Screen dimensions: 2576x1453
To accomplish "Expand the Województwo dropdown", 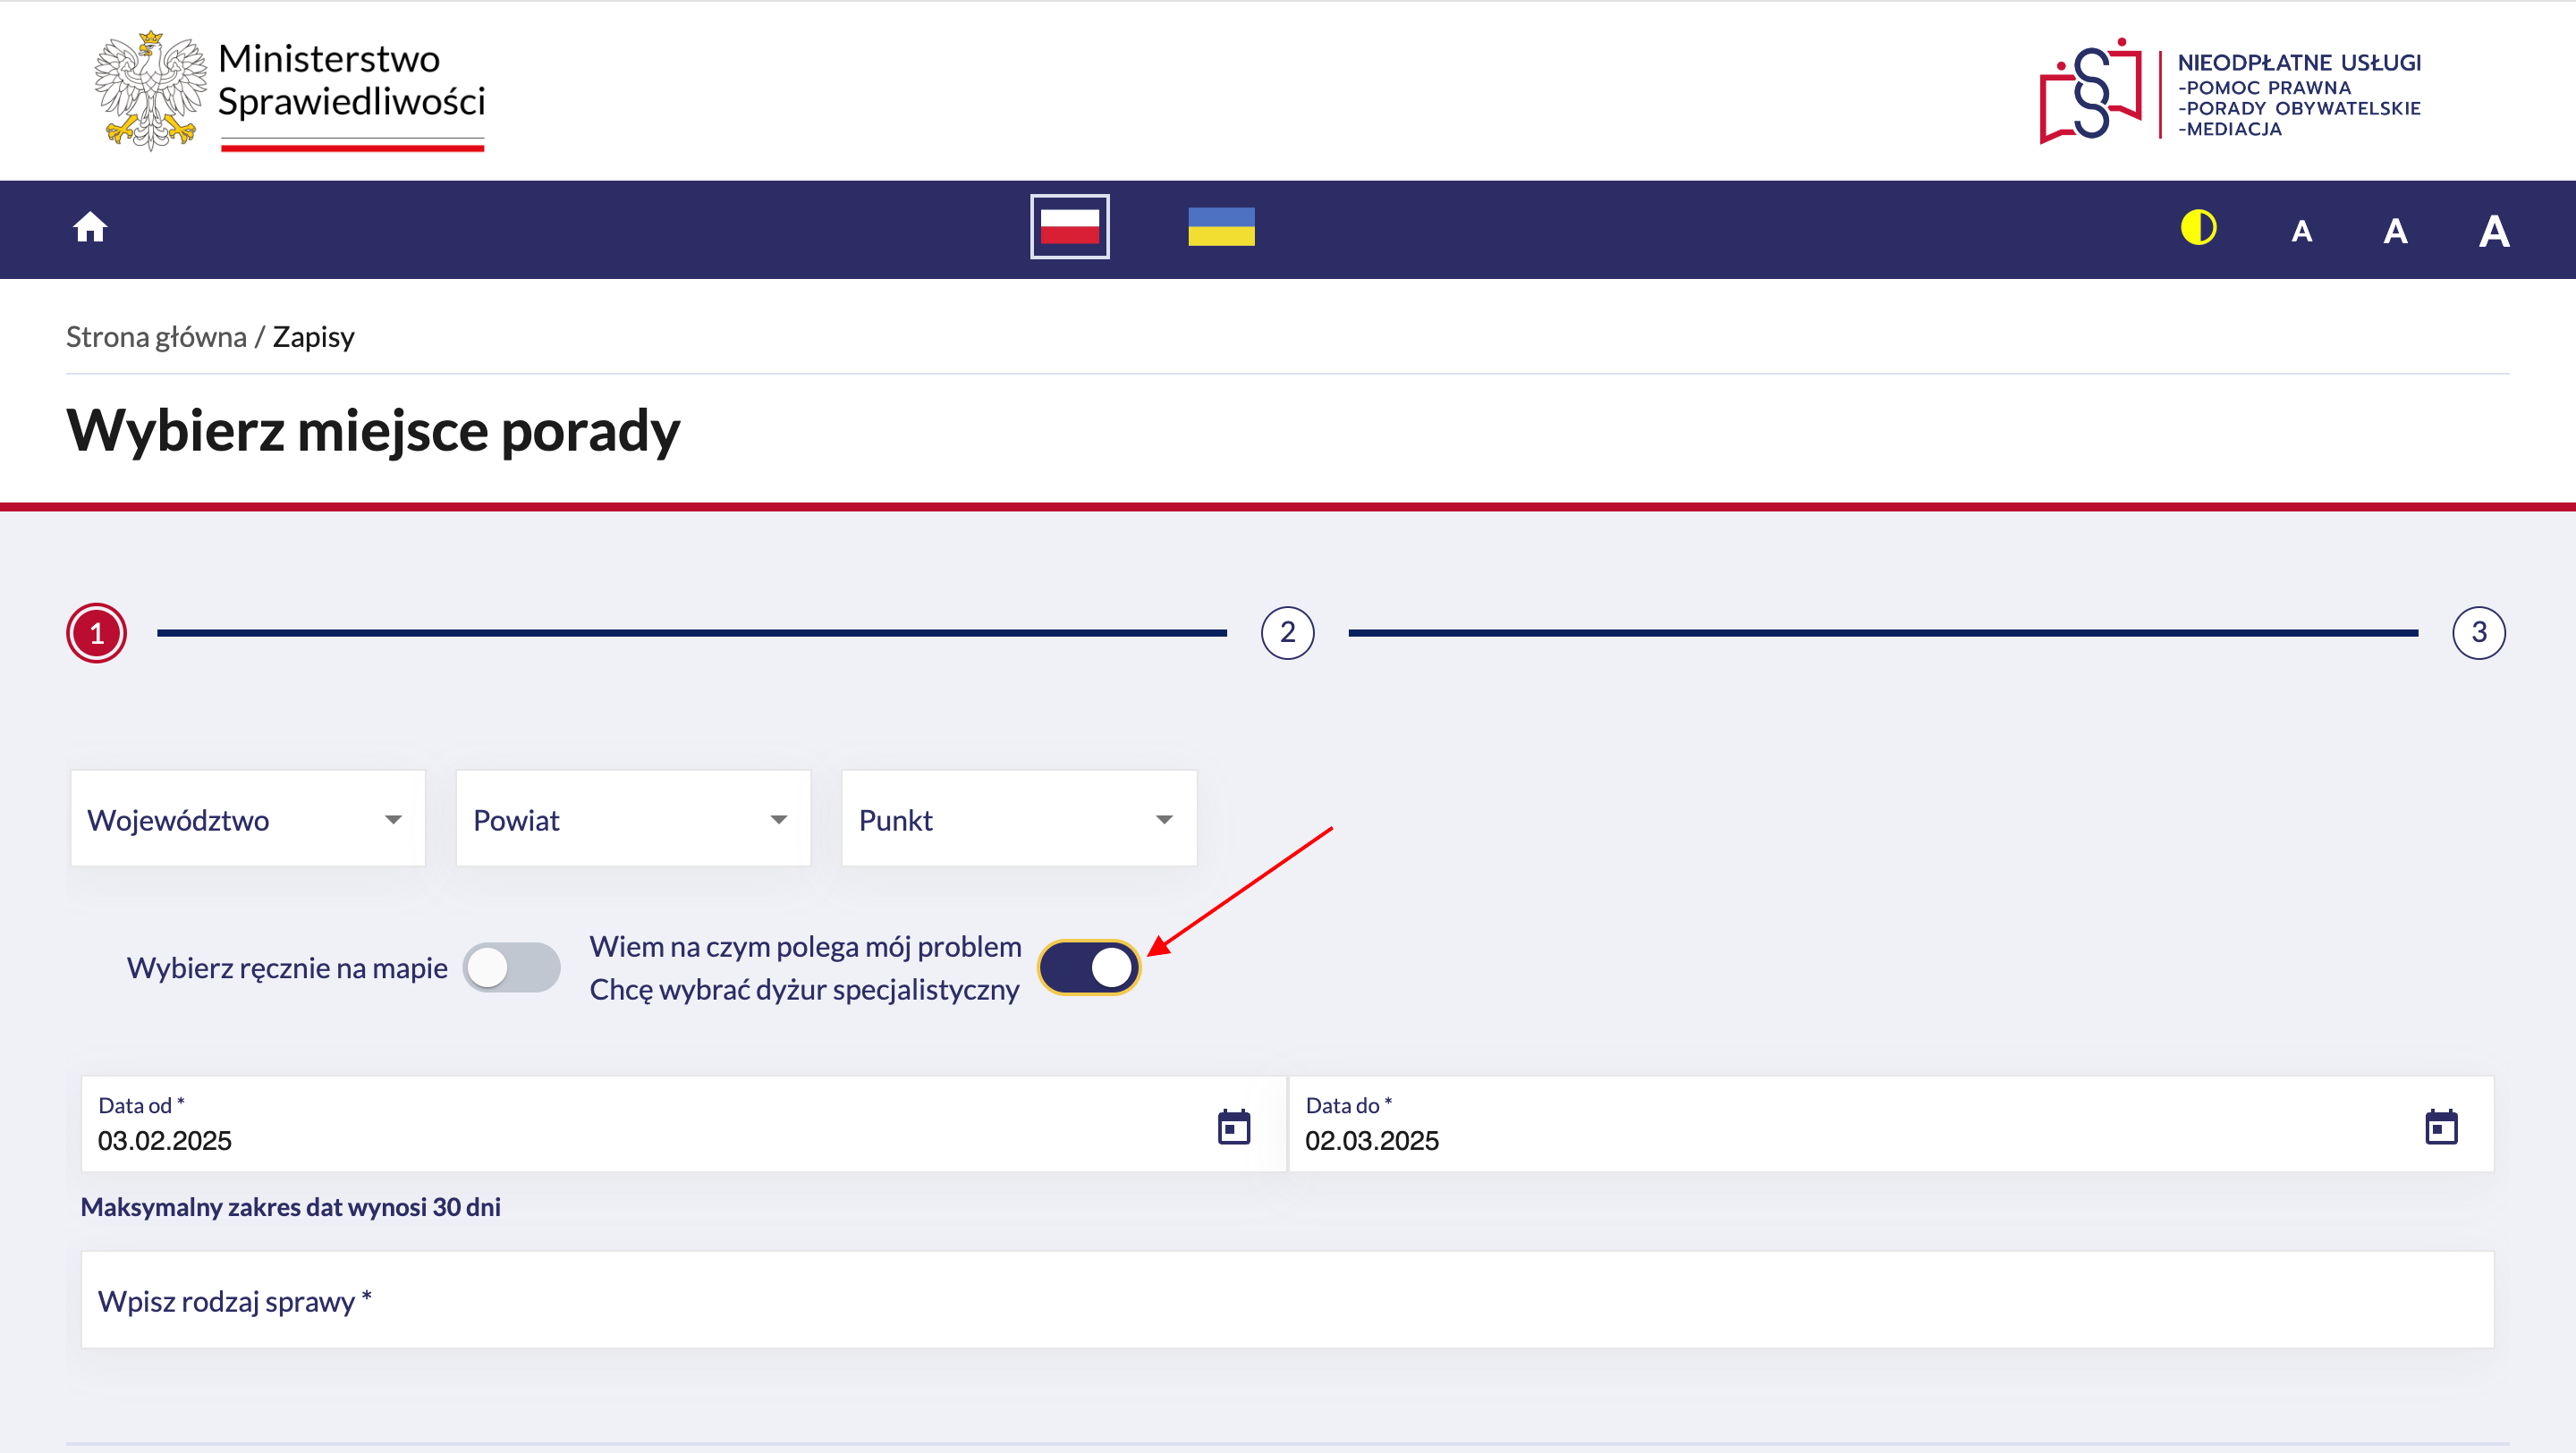I will click(248, 819).
